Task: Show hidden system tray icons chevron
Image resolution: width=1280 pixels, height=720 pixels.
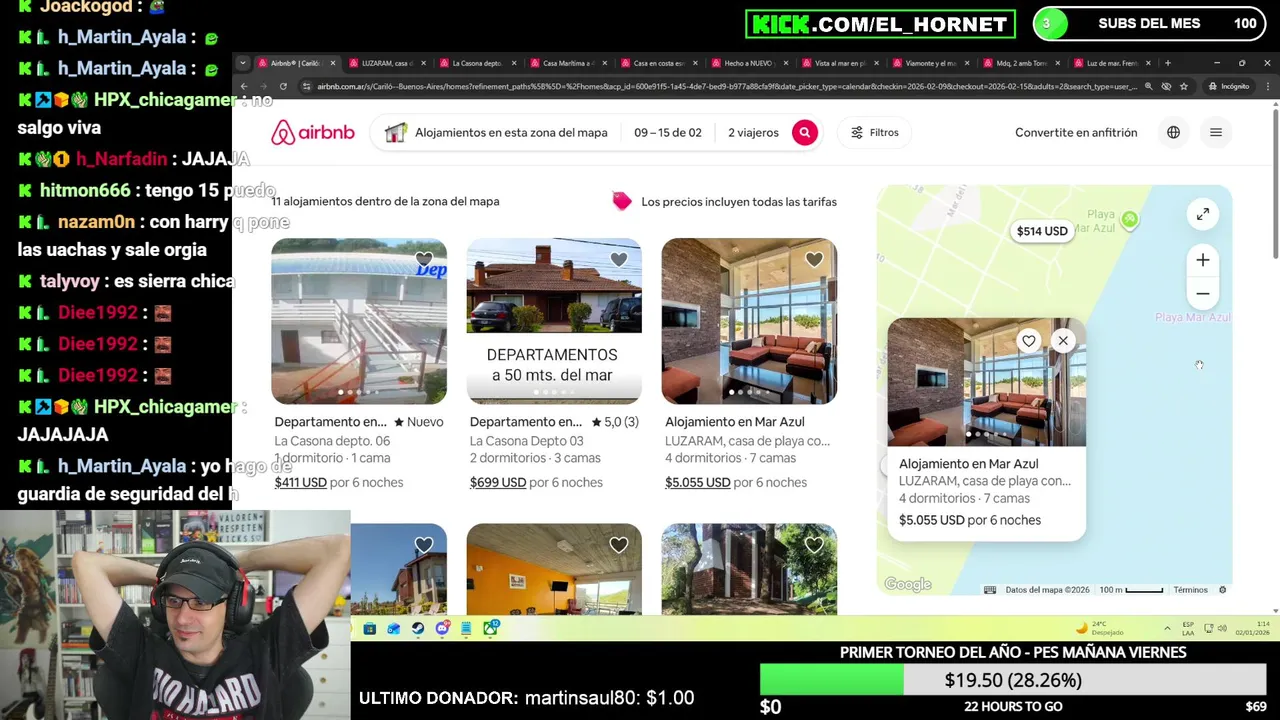Action: (x=1167, y=628)
